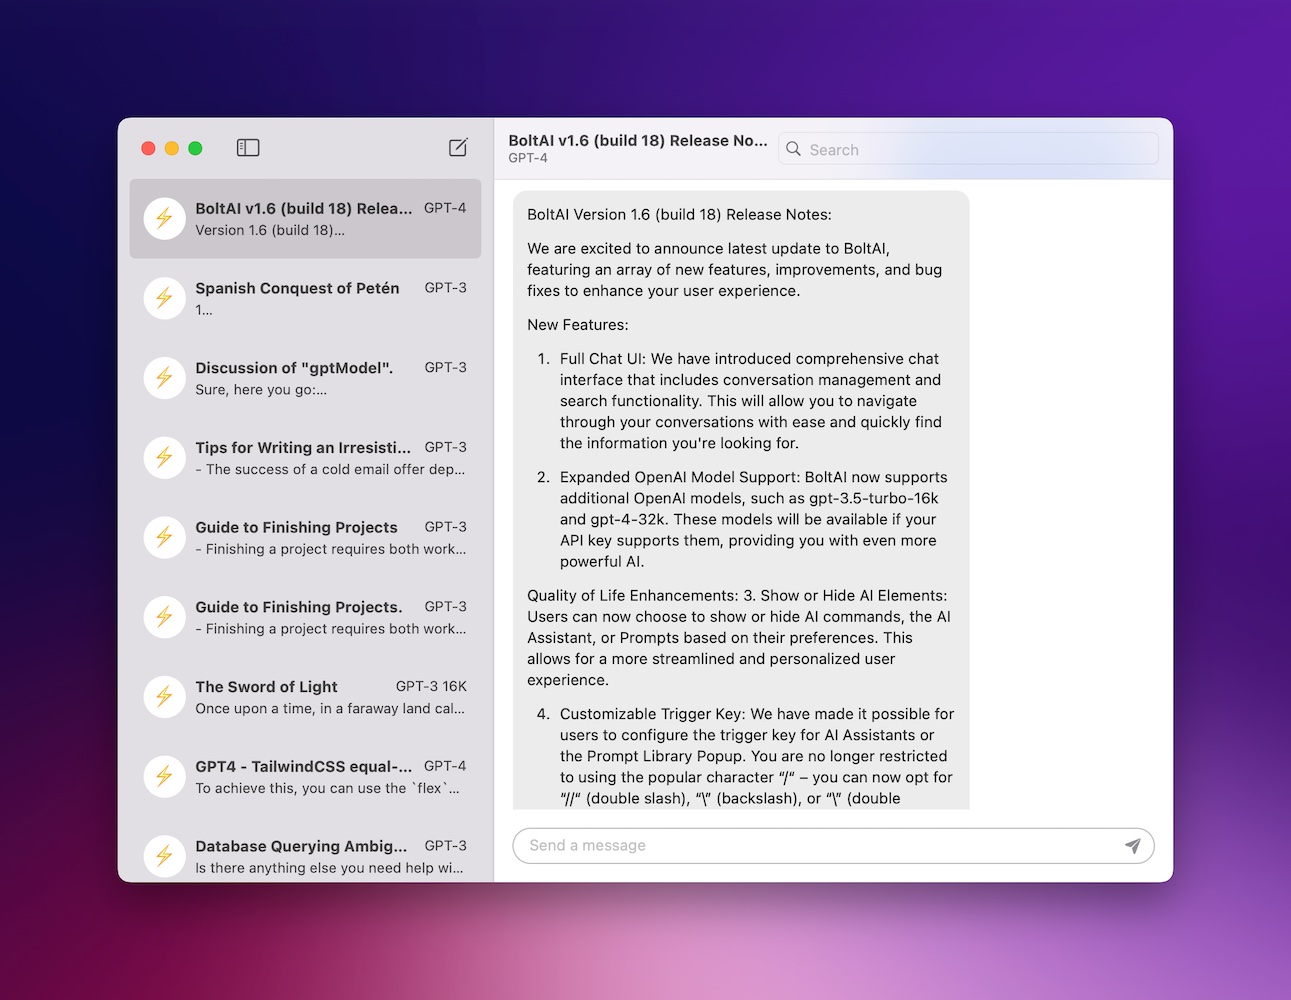Click bolt icon beside Database Querying chat
This screenshot has width=1291, height=1000.
[165, 856]
